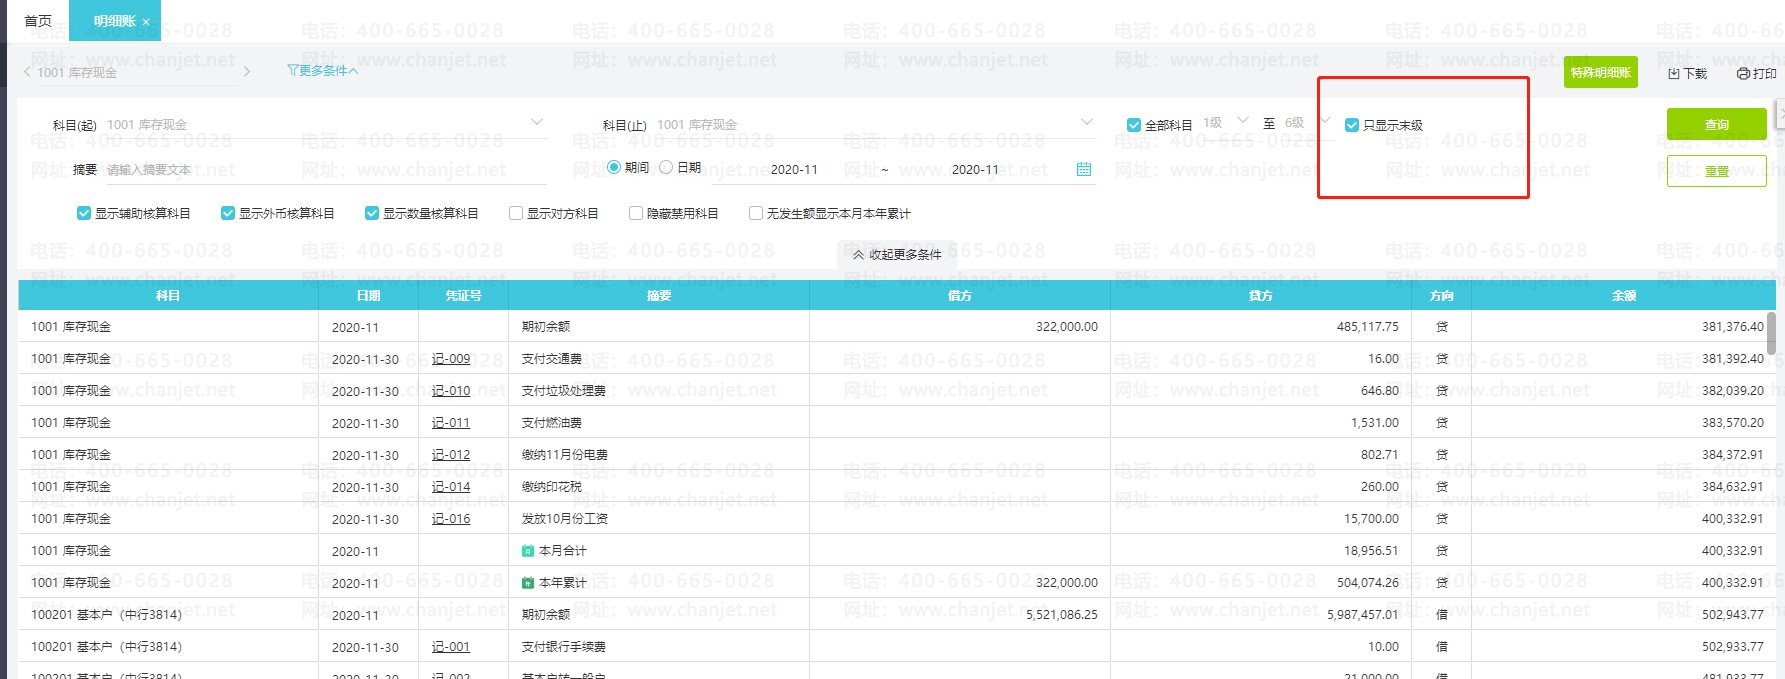Viewport: 1785px width, 679px height.
Task: Click the 打印 printer icon
Action: [1743, 74]
